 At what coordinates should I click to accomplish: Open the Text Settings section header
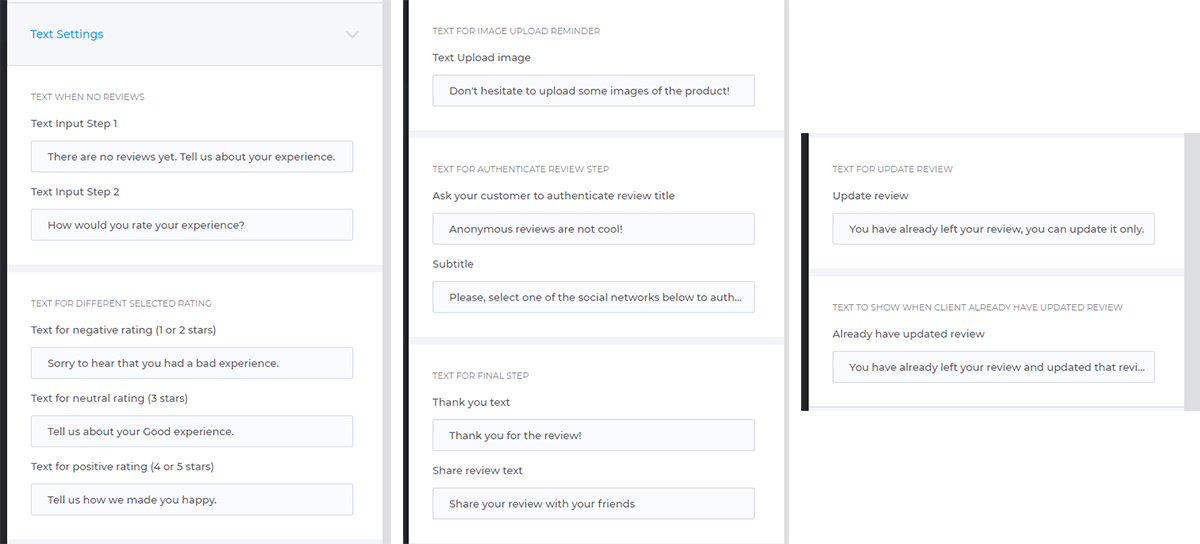195,34
